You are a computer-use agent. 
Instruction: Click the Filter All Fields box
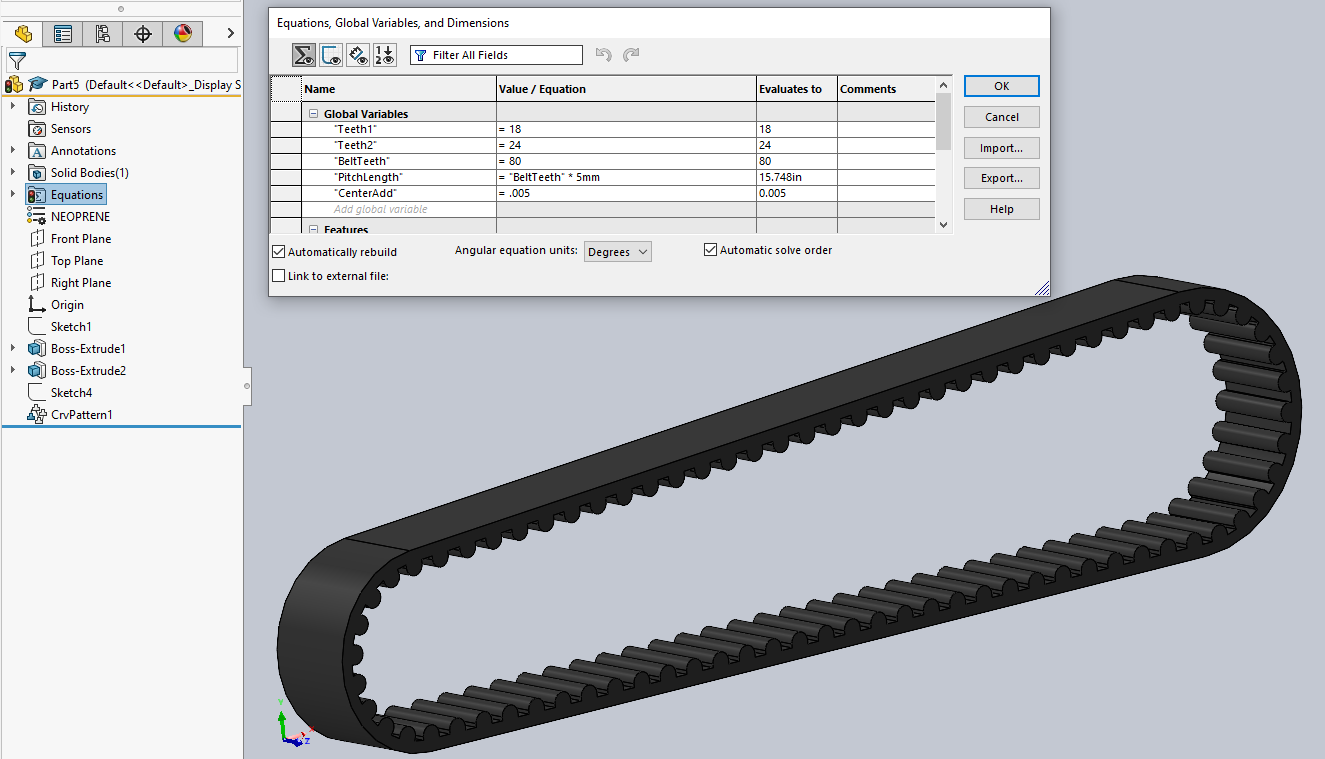496,55
